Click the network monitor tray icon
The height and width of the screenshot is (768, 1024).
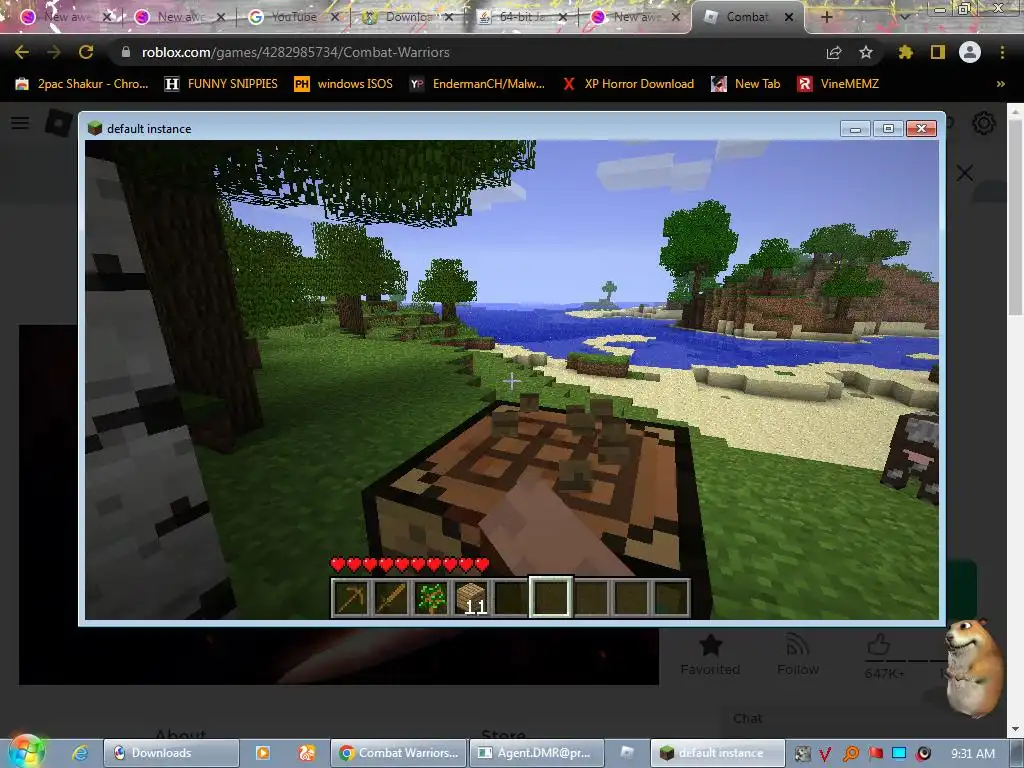899,754
